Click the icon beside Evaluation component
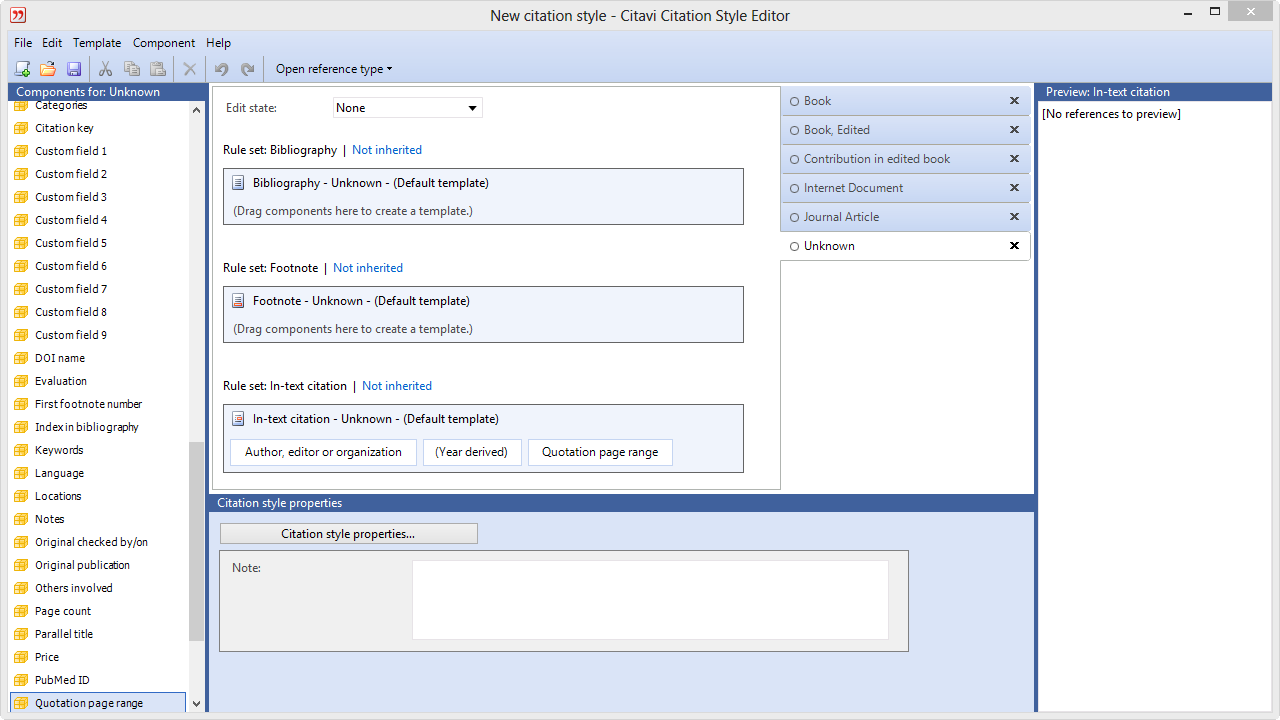 [21, 381]
